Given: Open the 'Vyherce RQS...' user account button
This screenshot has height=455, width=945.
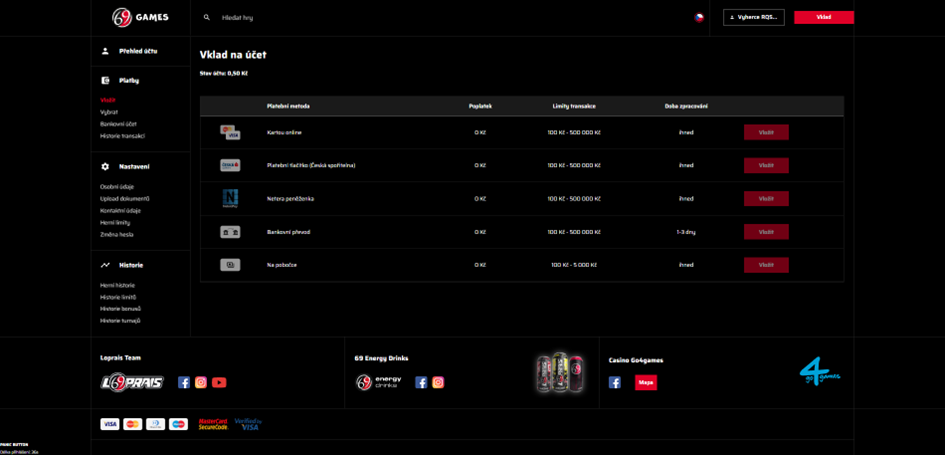Looking at the screenshot, I should point(753,17).
